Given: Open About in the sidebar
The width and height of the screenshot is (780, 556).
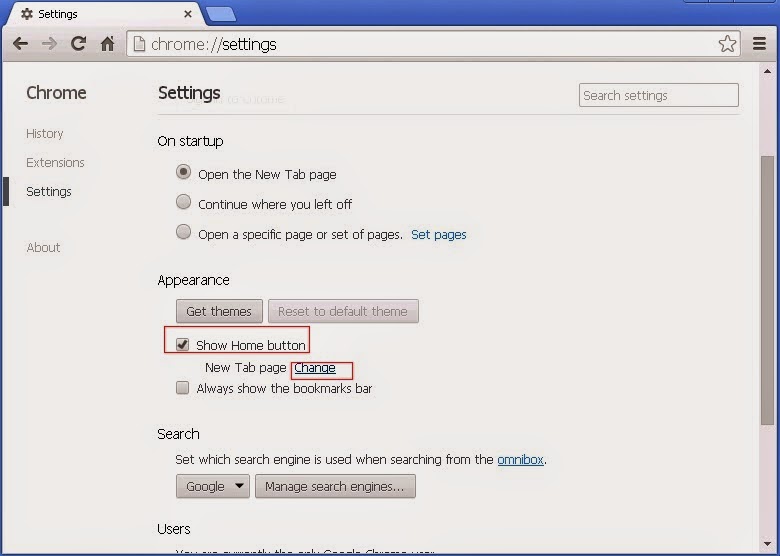Looking at the screenshot, I should point(43,248).
